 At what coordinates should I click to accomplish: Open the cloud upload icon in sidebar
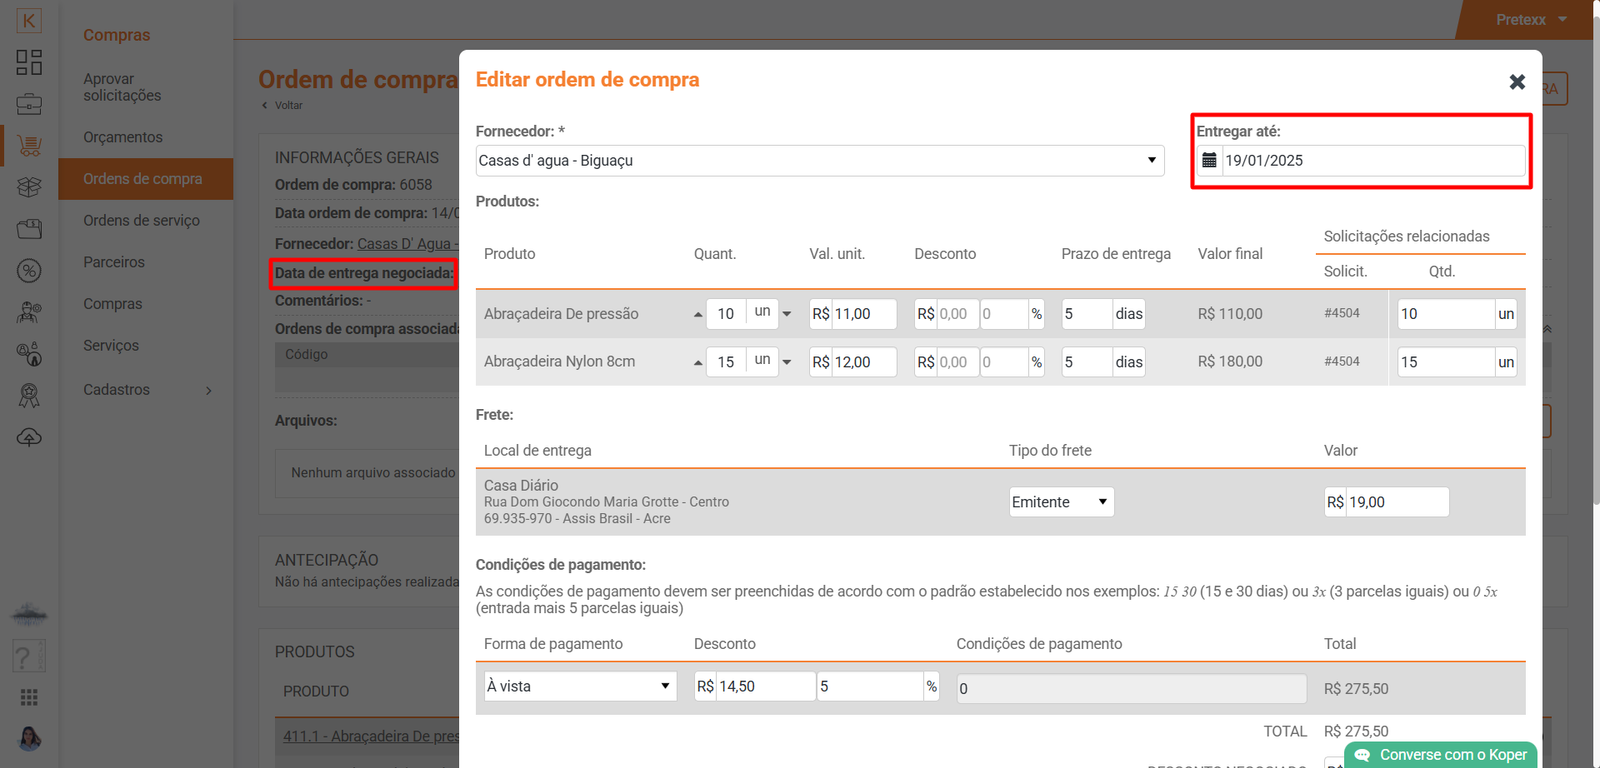coord(29,437)
